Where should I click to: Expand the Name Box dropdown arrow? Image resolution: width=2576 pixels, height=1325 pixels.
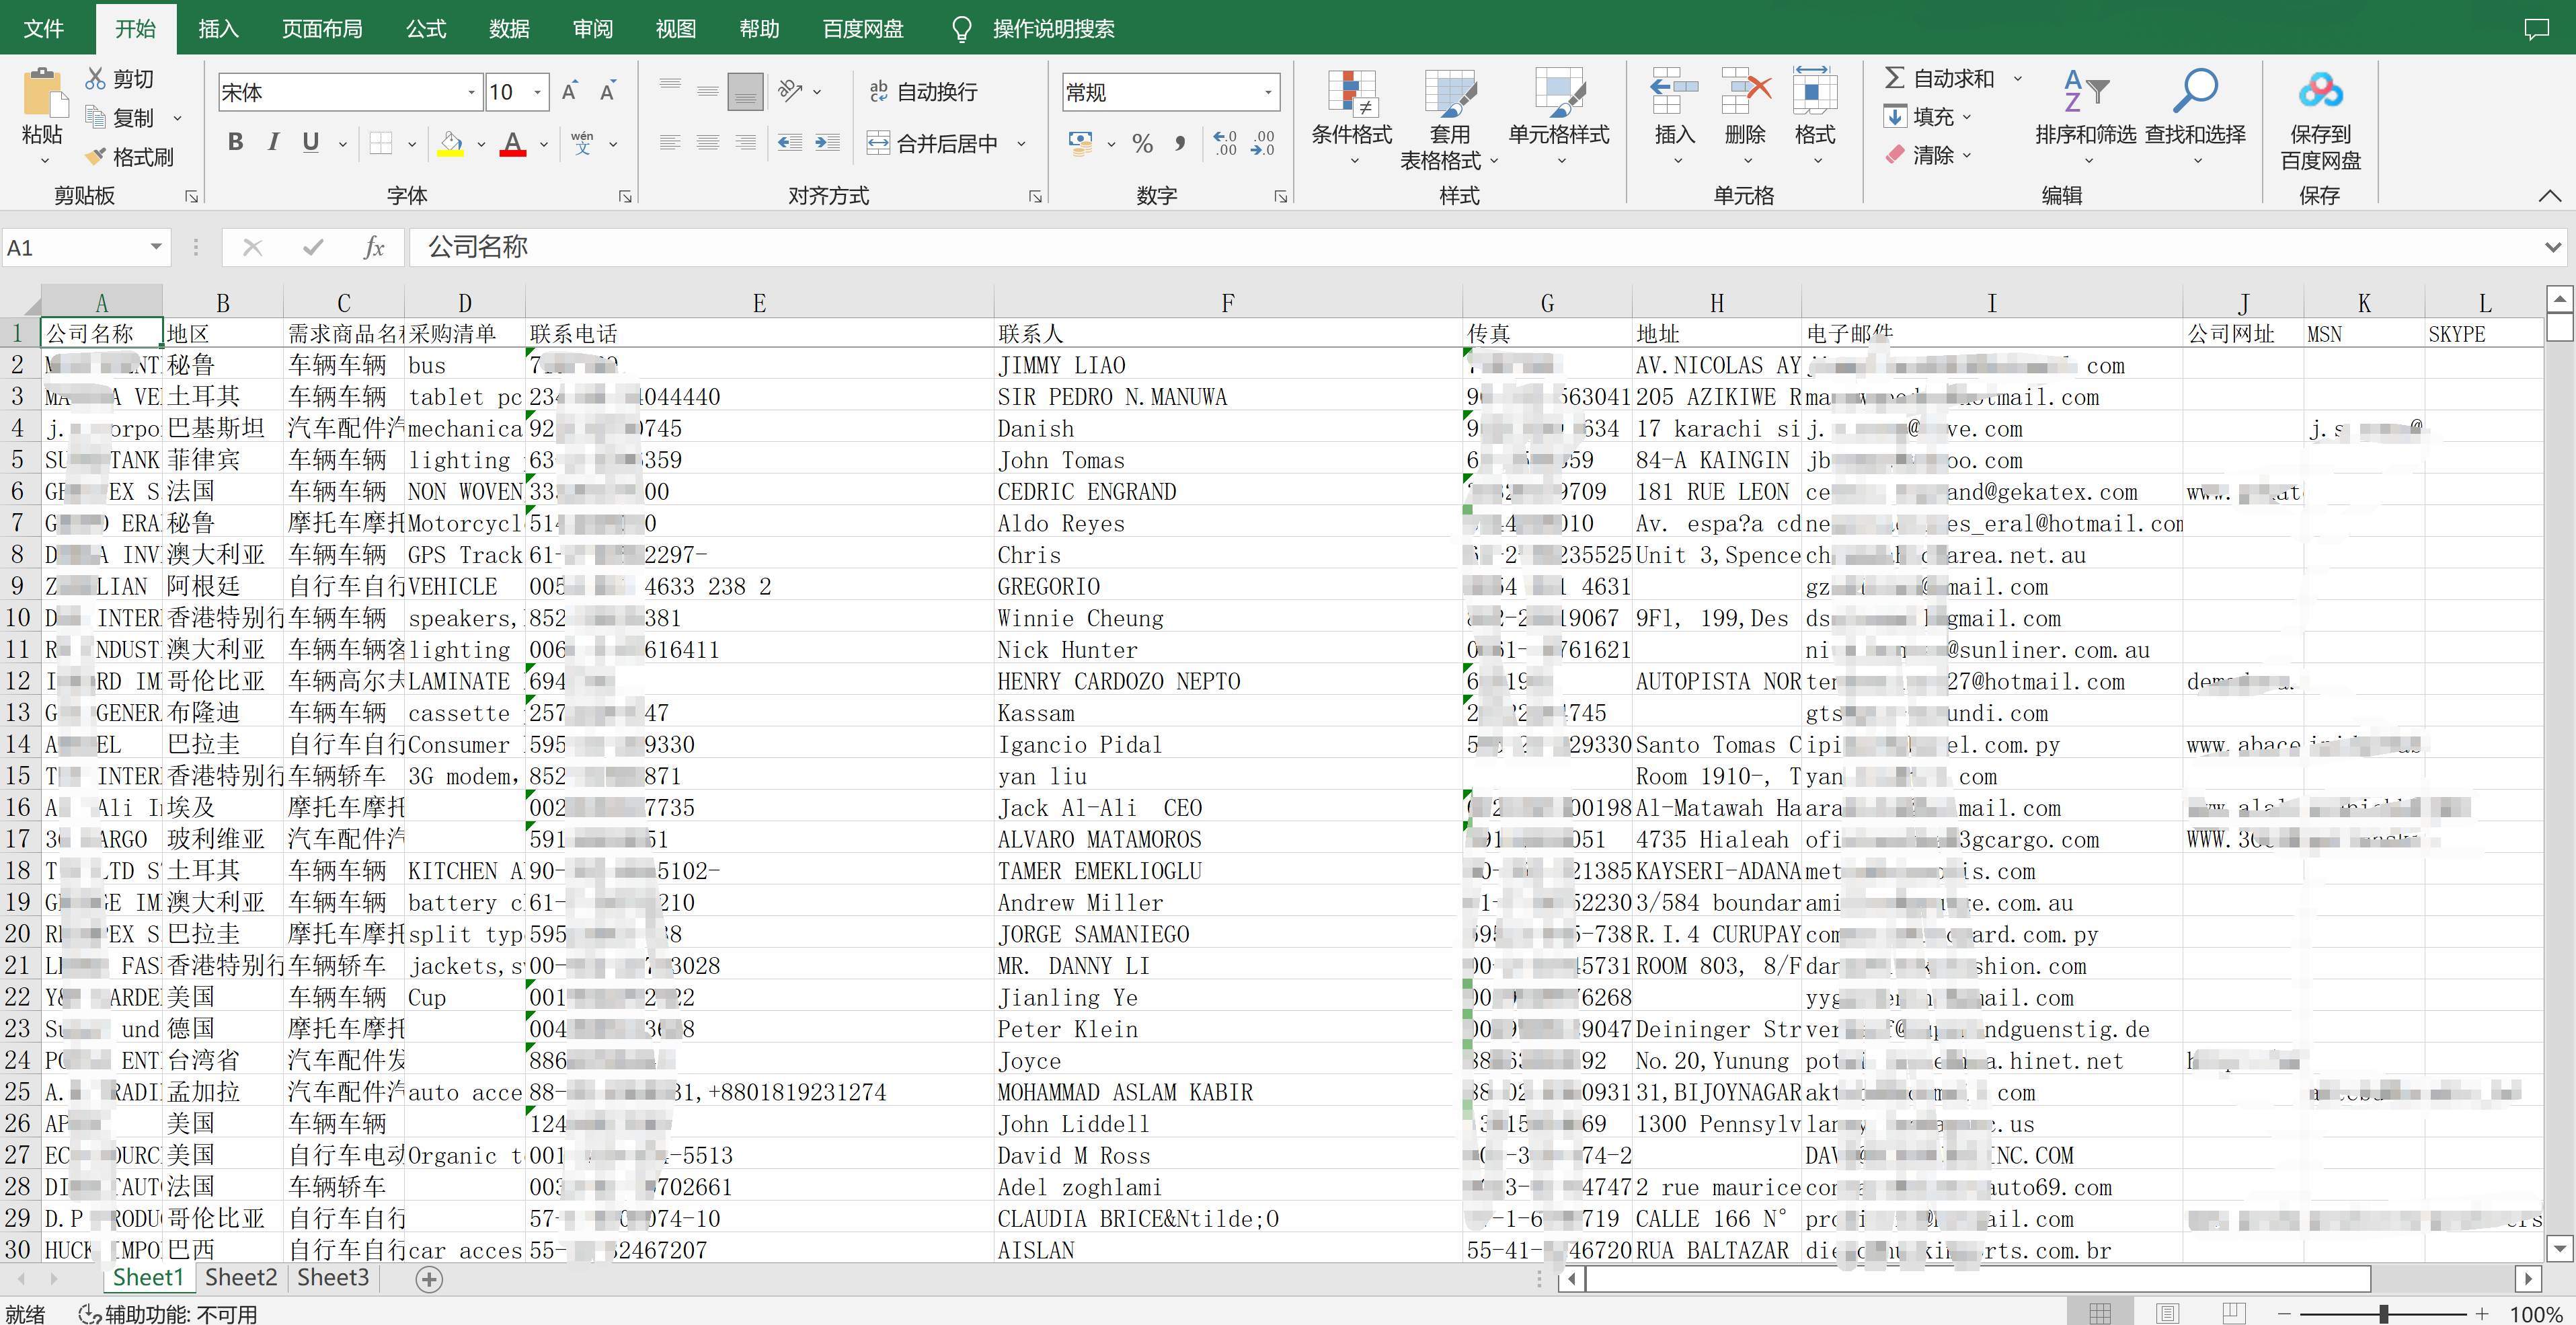(x=156, y=247)
